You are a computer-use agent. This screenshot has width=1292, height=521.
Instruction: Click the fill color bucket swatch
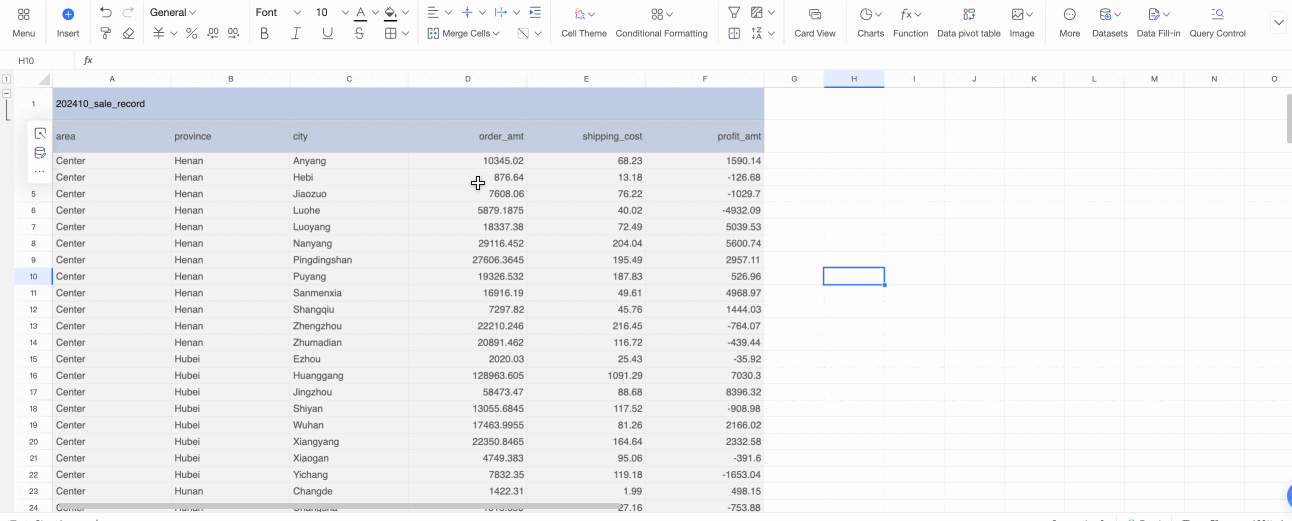click(389, 13)
